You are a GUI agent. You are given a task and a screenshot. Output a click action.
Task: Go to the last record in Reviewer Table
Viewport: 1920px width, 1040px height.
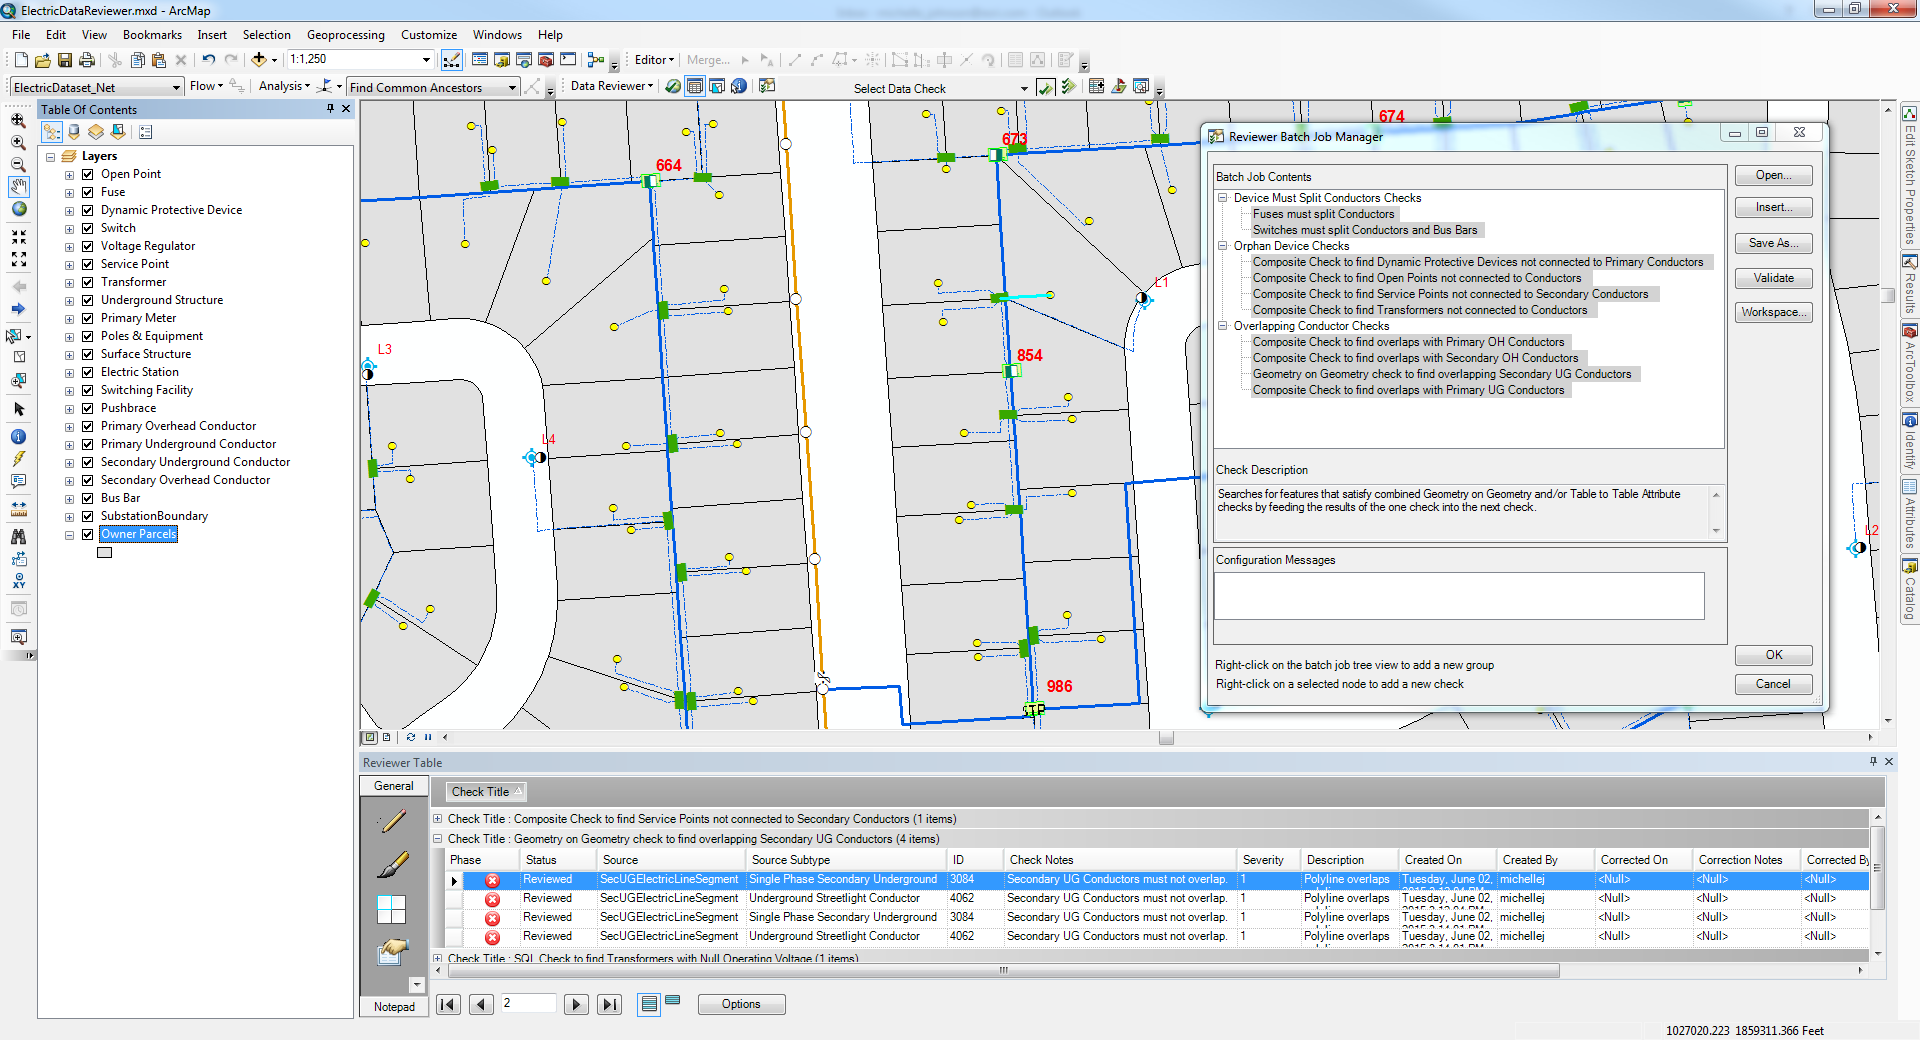coord(609,1004)
